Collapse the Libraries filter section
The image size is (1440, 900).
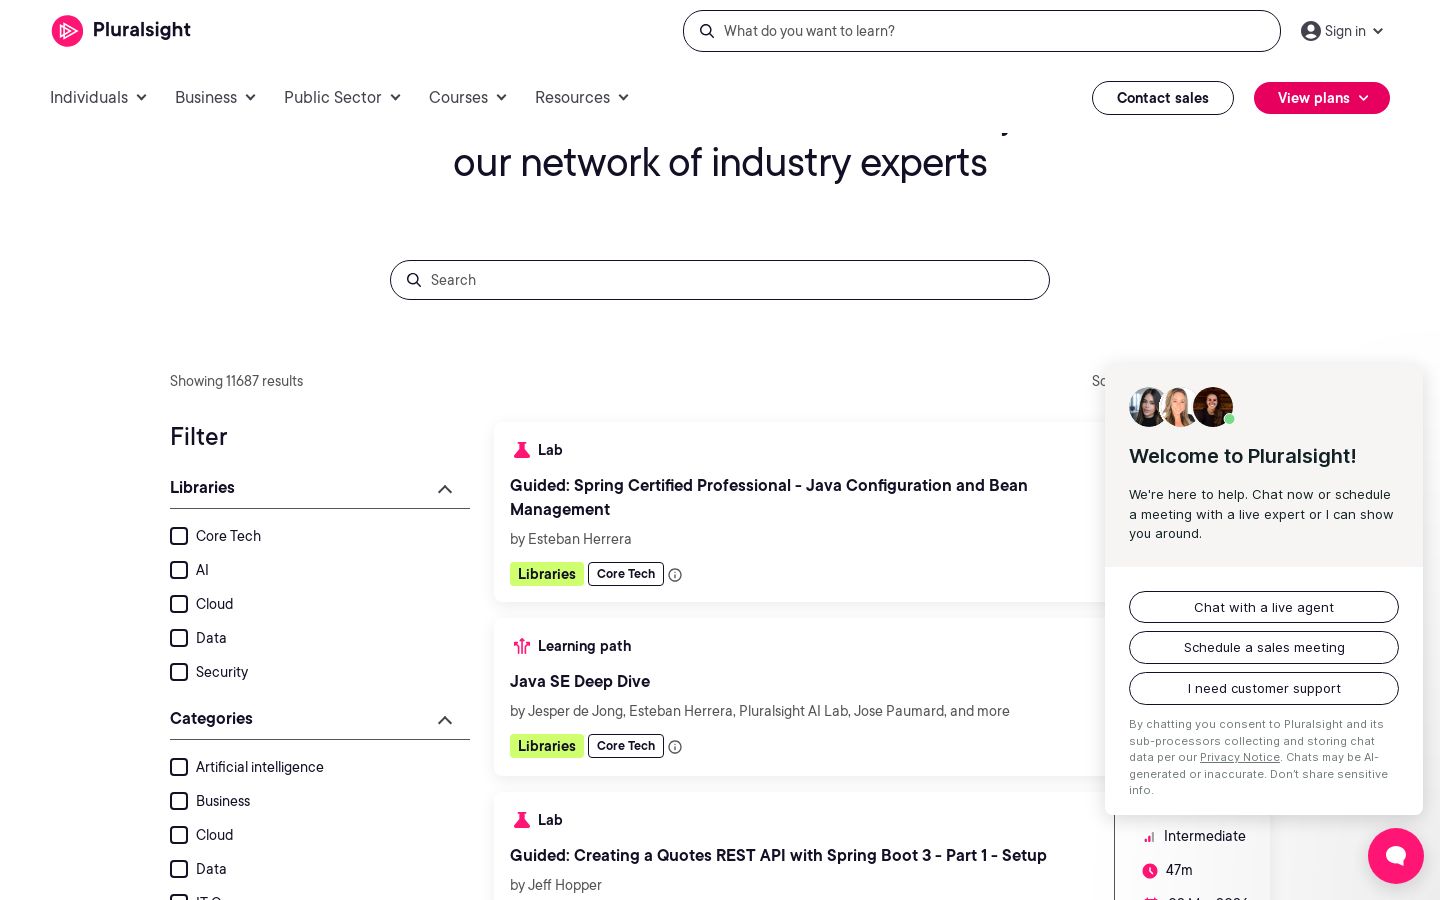tap(445, 489)
